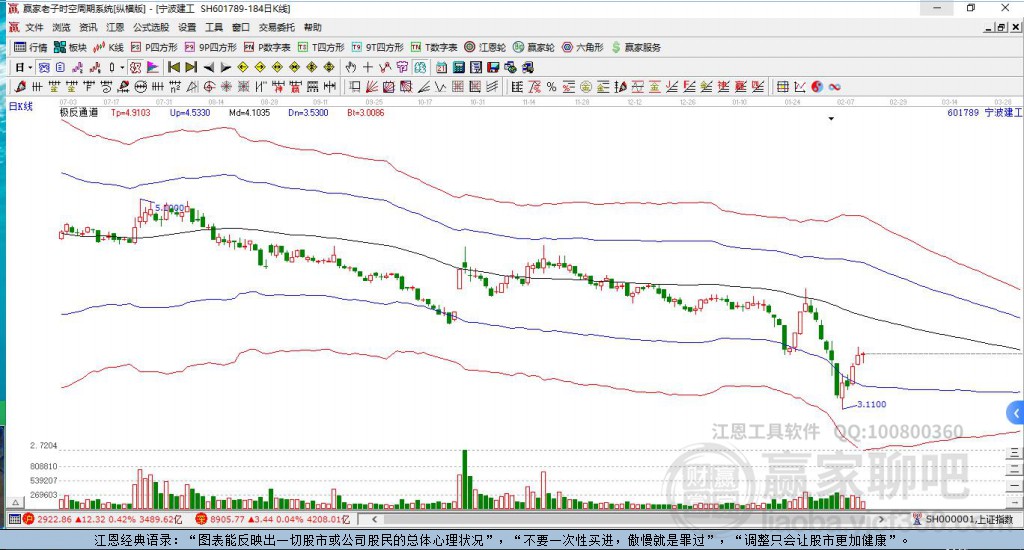Open the calculator icon
The height and width of the screenshot is (550, 1024).
coord(458,67)
